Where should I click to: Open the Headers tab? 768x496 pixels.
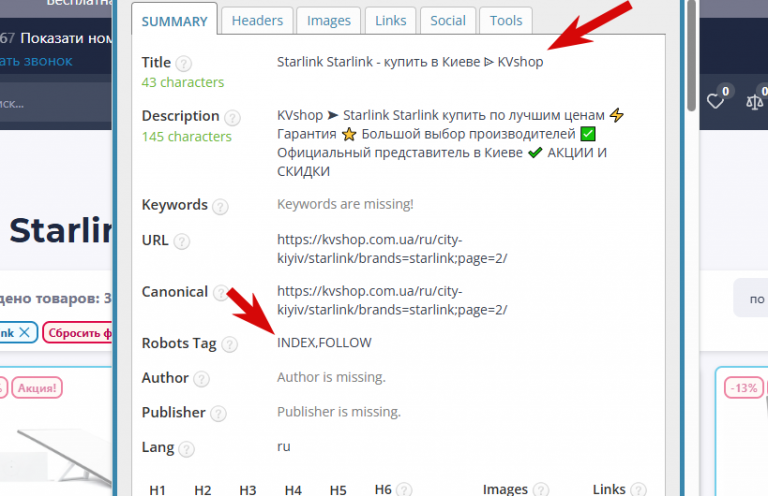pyautogui.click(x=257, y=21)
